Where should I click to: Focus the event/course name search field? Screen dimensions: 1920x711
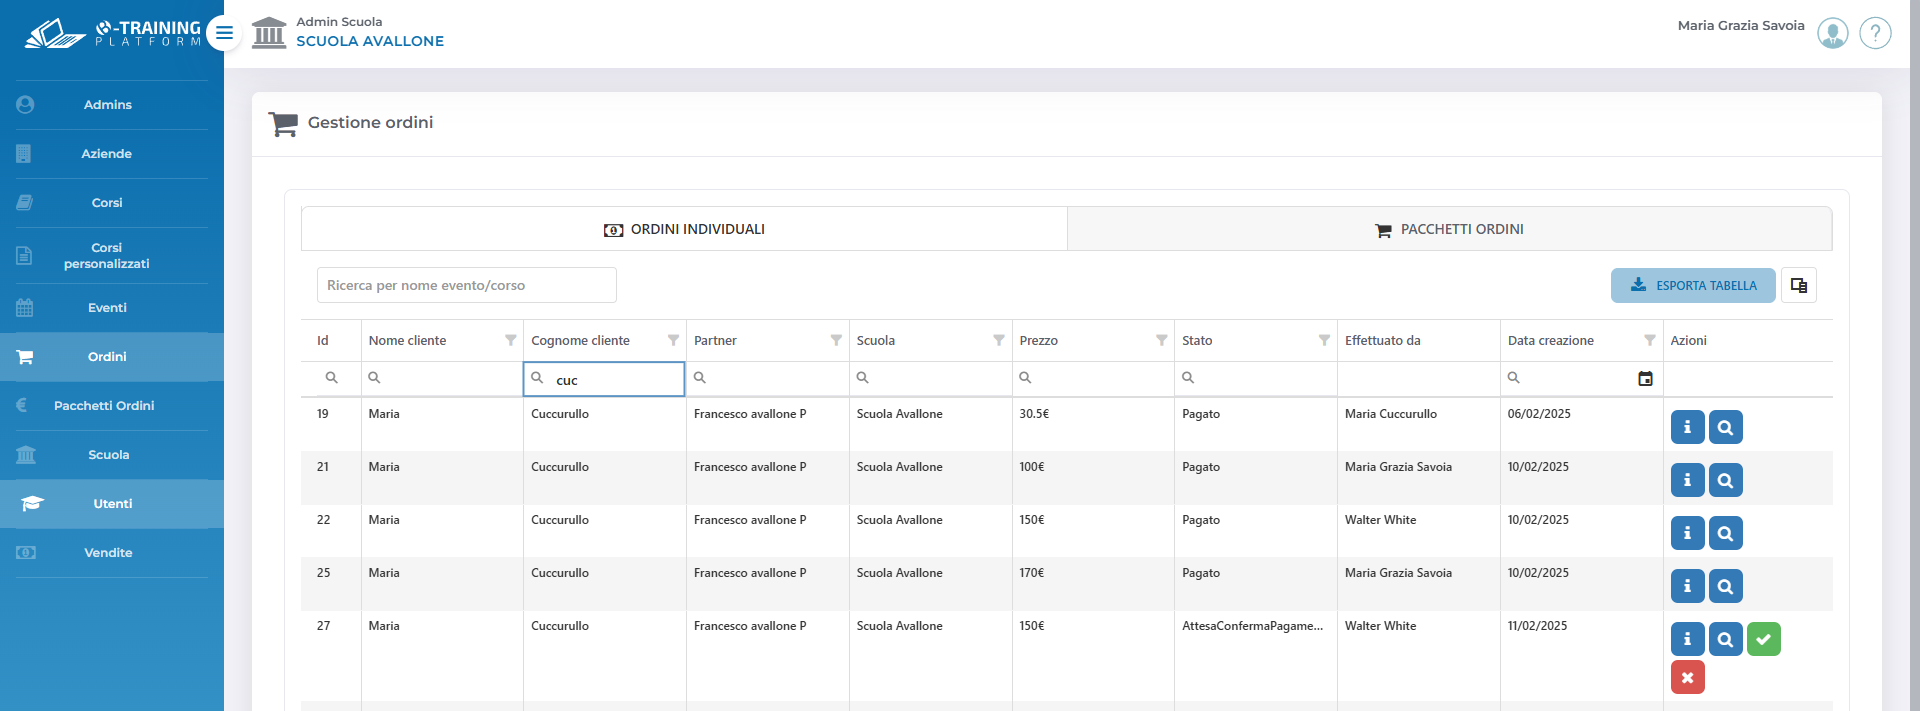tap(467, 285)
